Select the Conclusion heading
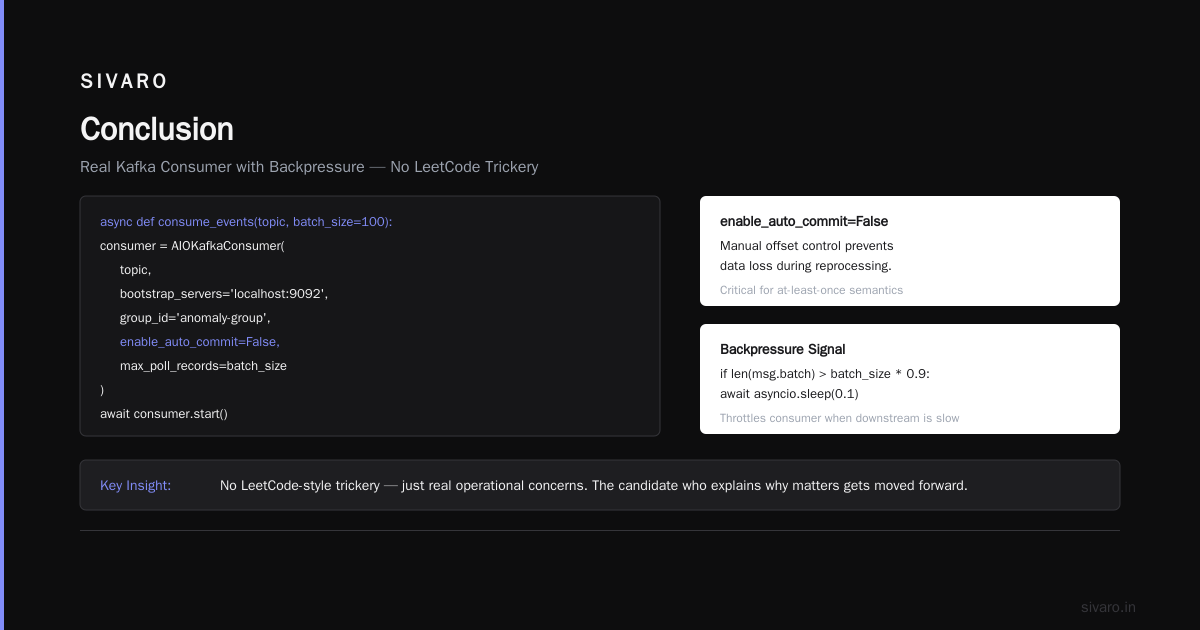 [x=157, y=129]
